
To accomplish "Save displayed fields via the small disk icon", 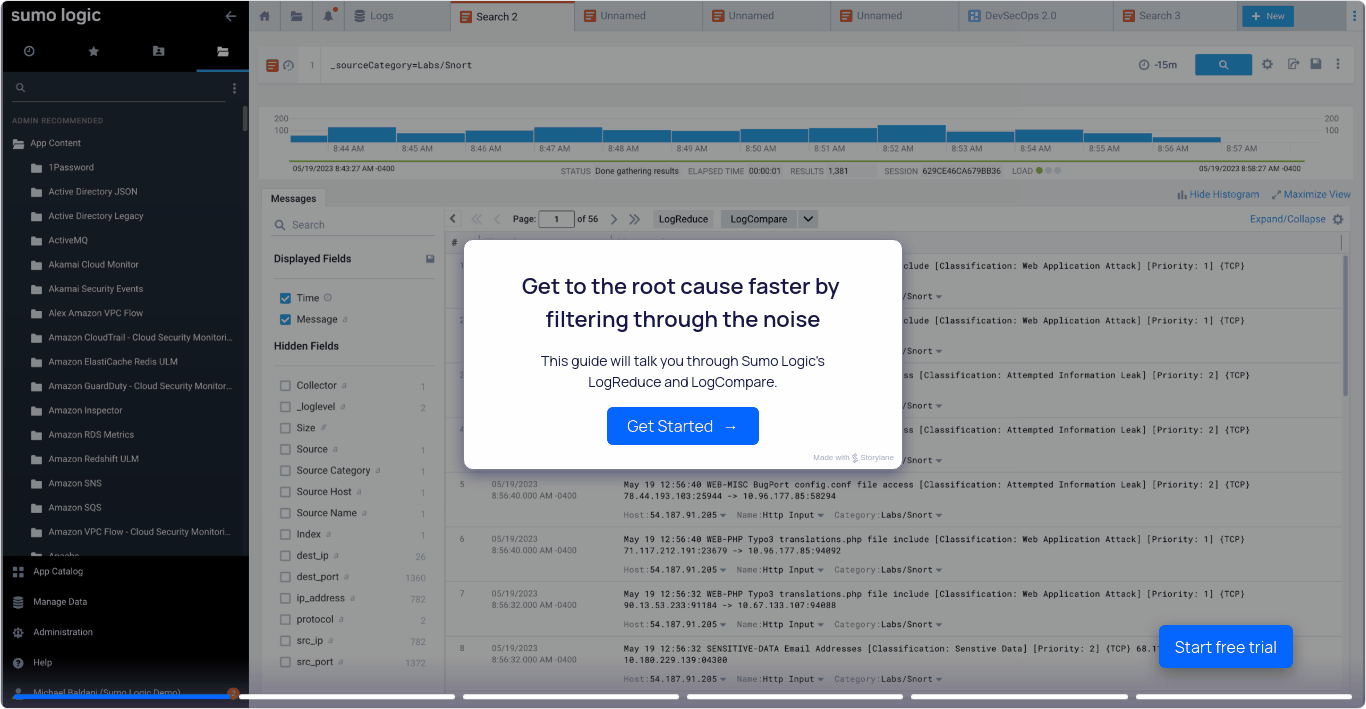I will [430, 258].
